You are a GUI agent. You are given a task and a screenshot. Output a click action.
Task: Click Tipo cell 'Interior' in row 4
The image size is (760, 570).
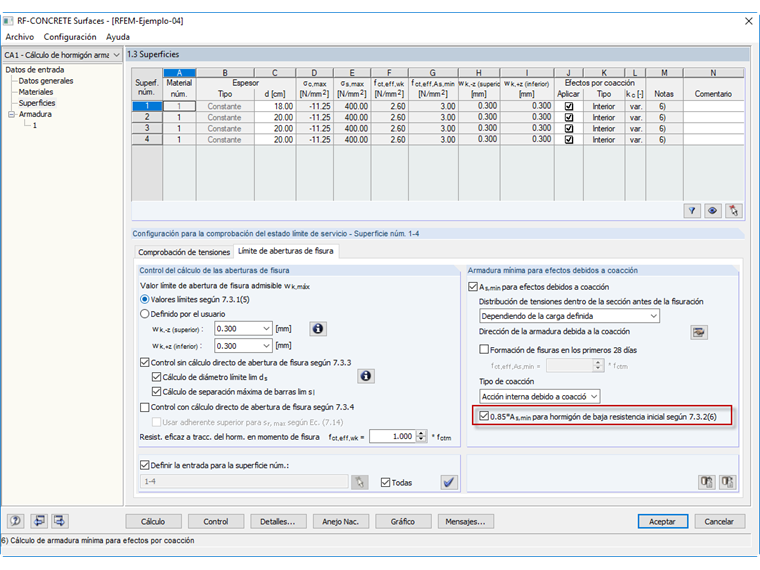604,140
